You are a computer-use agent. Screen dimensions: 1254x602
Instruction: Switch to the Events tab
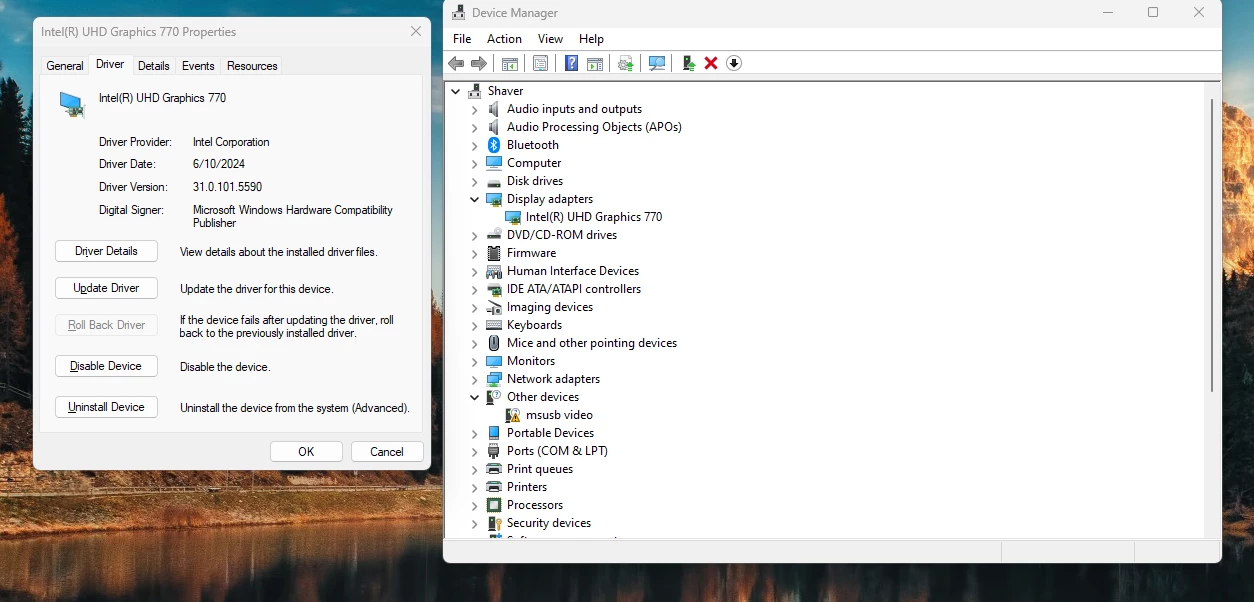click(198, 66)
